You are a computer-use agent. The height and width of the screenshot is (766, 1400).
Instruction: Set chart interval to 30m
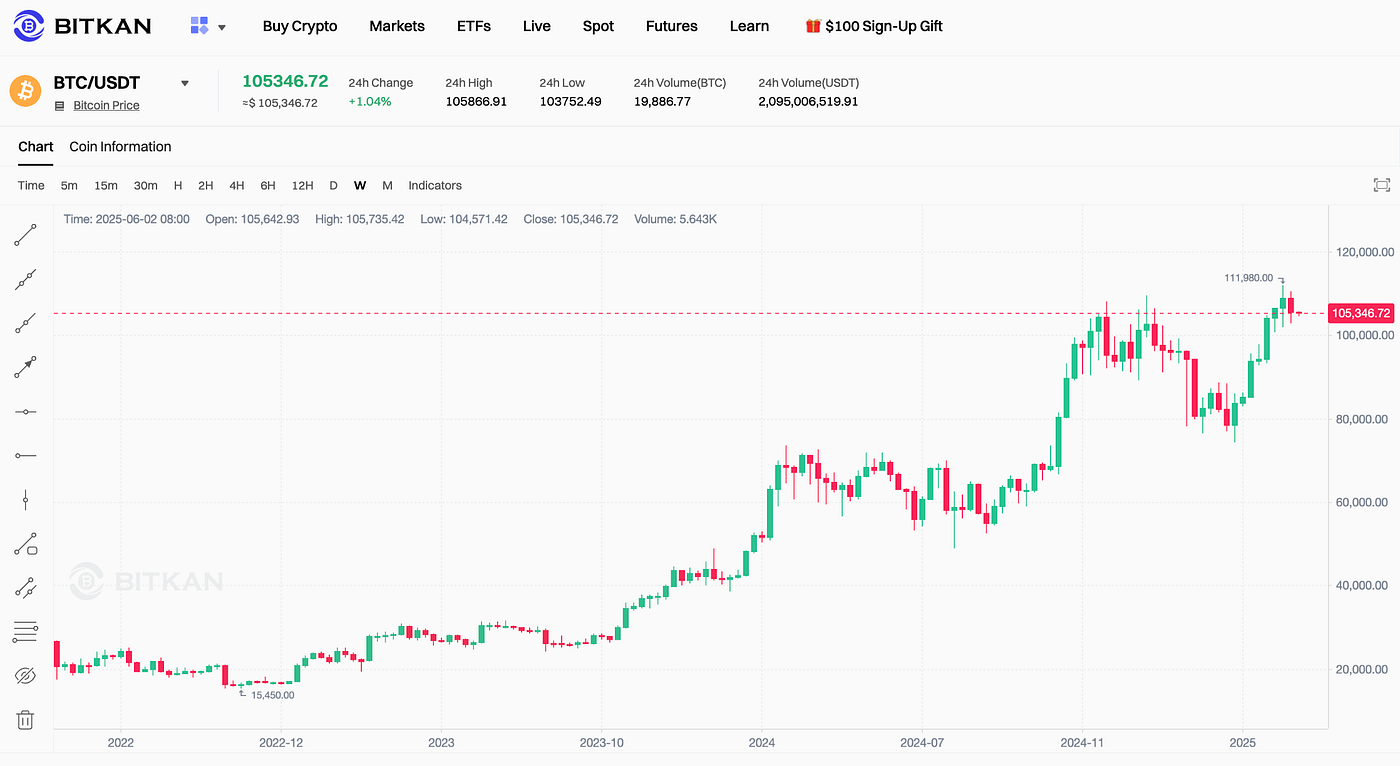click(146, 185)
